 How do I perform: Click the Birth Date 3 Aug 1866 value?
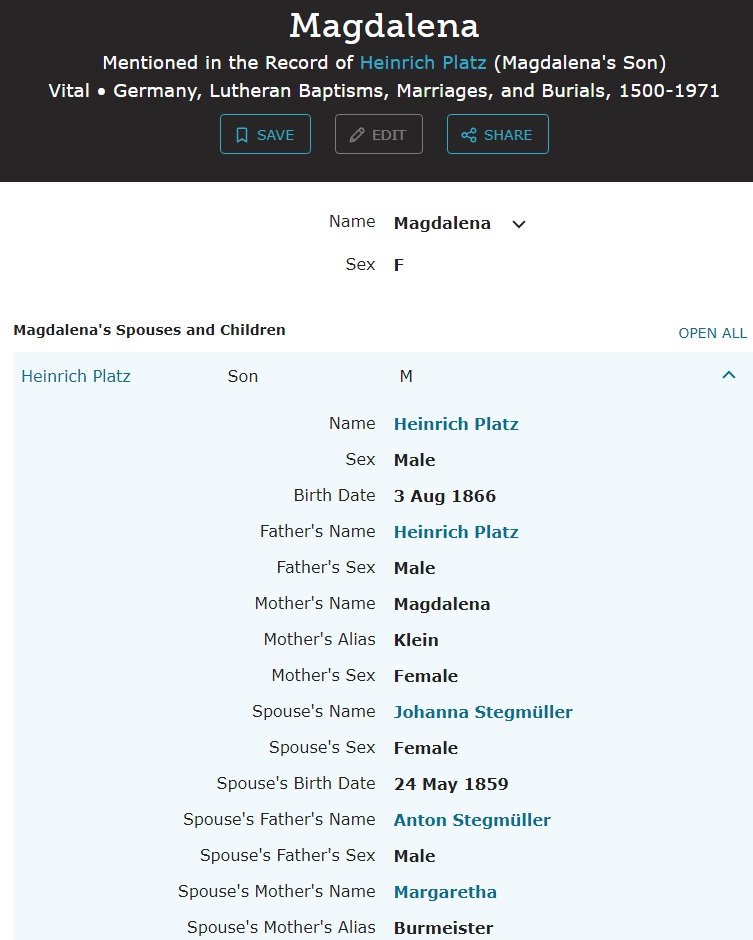click(x=445, y=496)
